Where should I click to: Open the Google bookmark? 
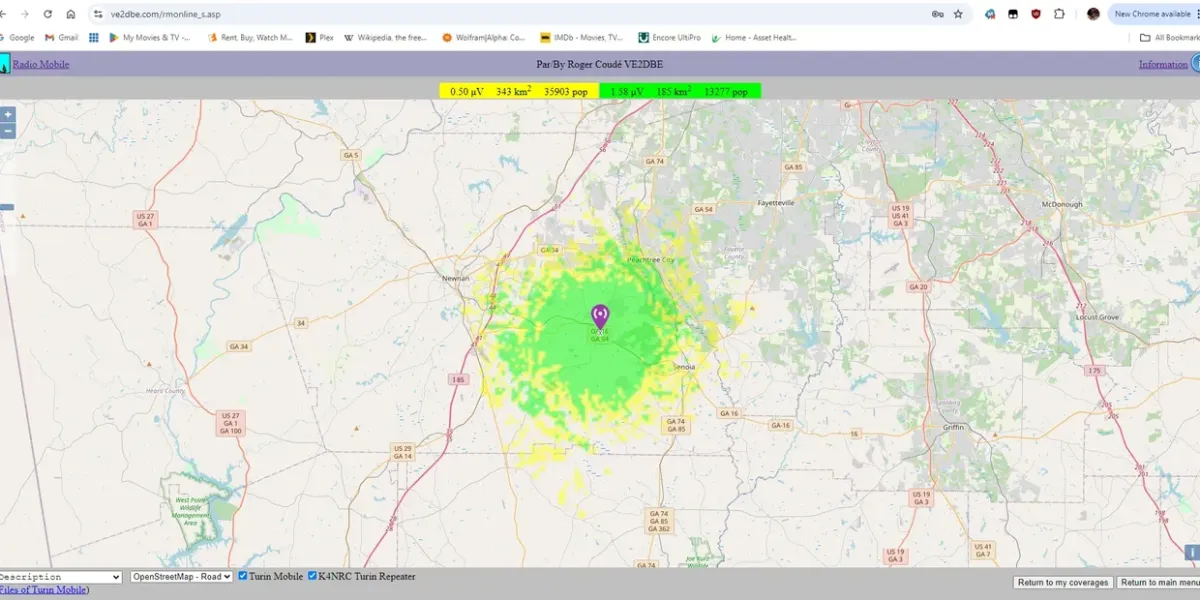(17, 37)
